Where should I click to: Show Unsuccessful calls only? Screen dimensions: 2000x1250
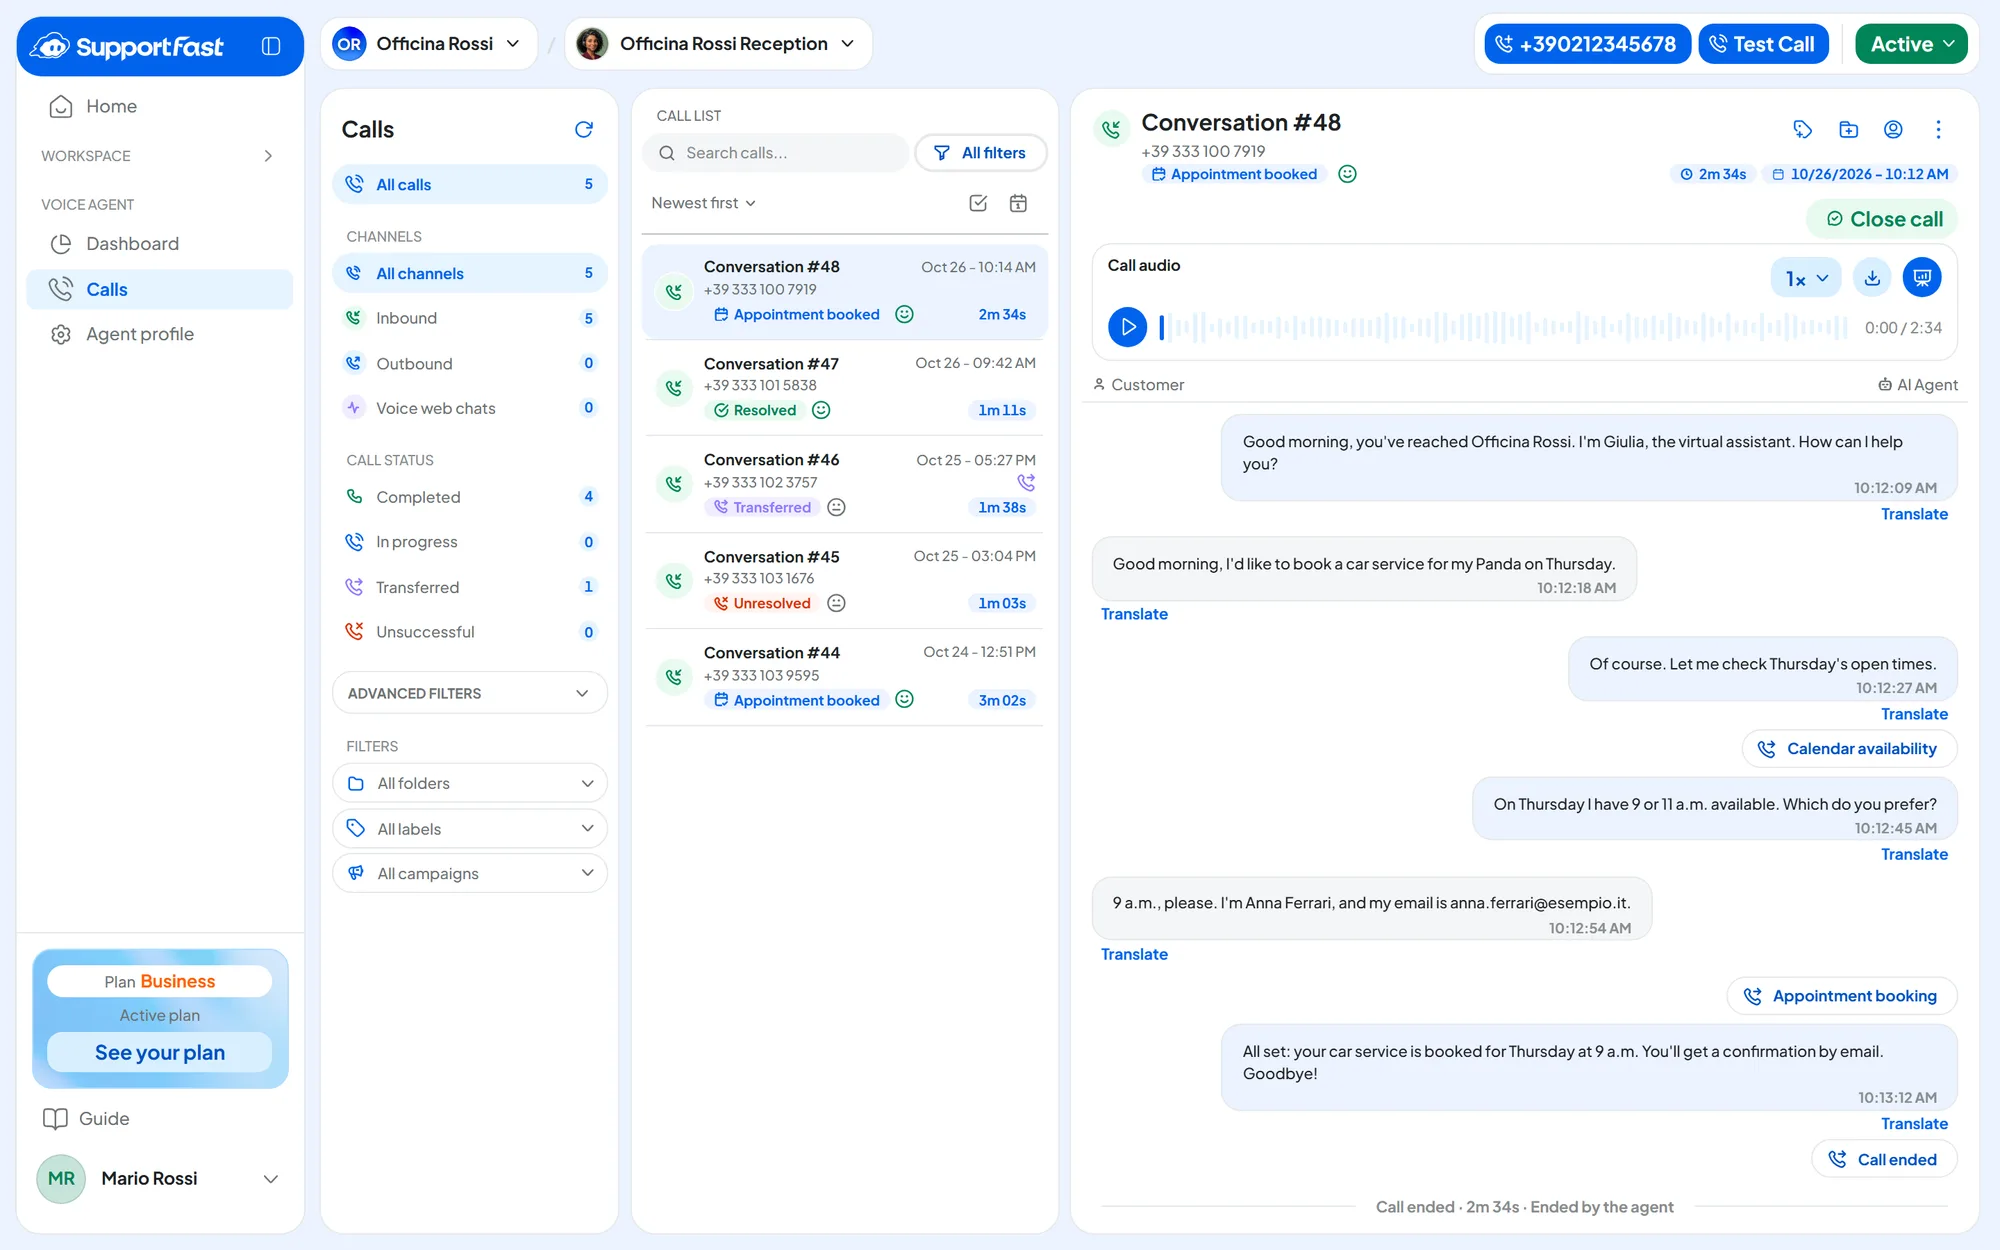pos(469,632)
